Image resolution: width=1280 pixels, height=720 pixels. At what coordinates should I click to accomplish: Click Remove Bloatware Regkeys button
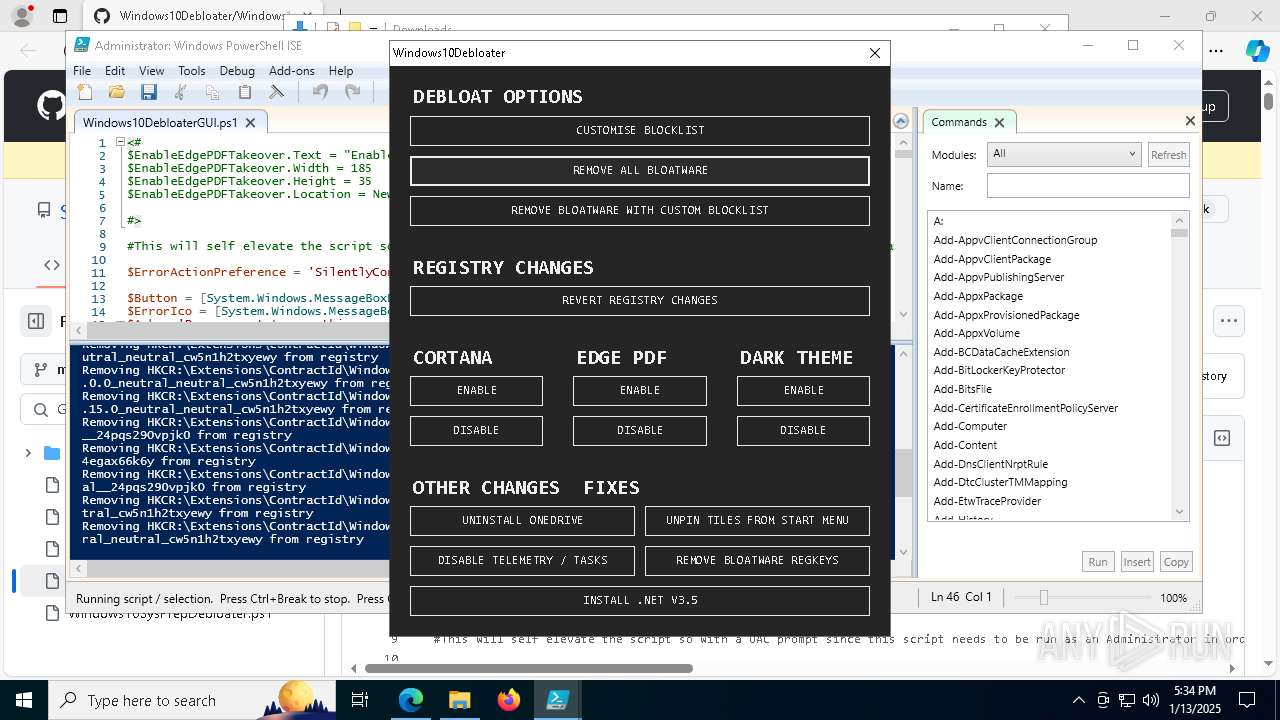tap(757, 560)
